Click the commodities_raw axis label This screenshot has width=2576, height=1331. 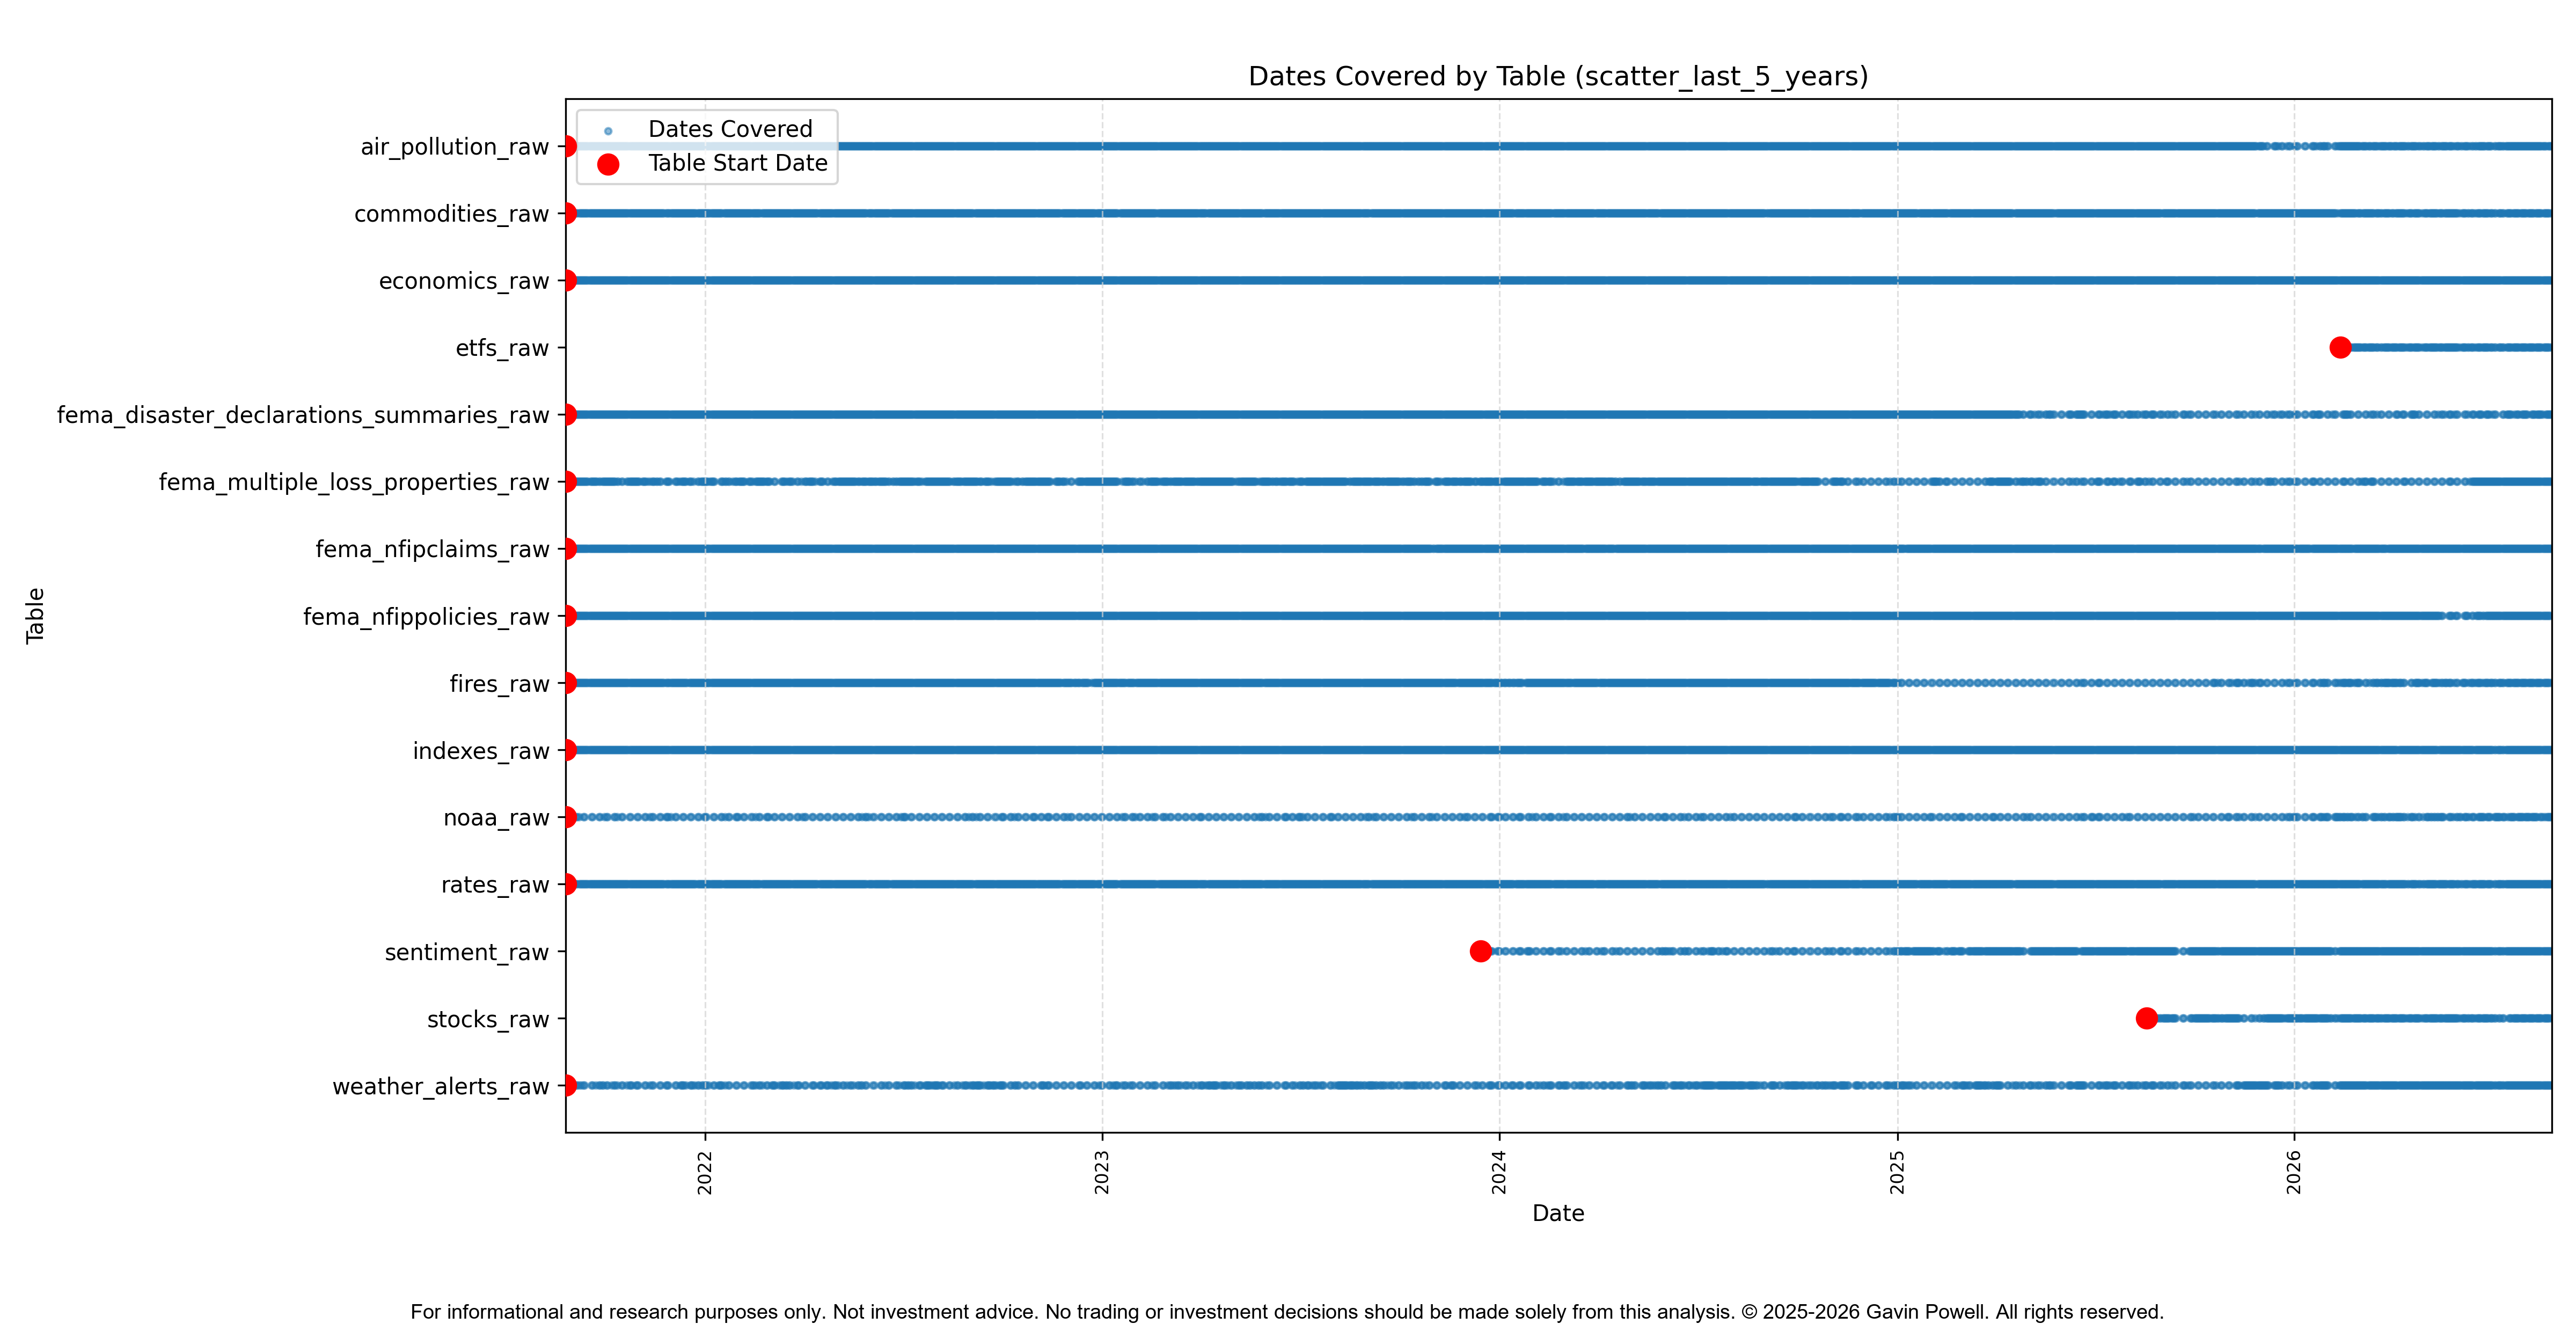pyautogui.click(x=452, y=214)
